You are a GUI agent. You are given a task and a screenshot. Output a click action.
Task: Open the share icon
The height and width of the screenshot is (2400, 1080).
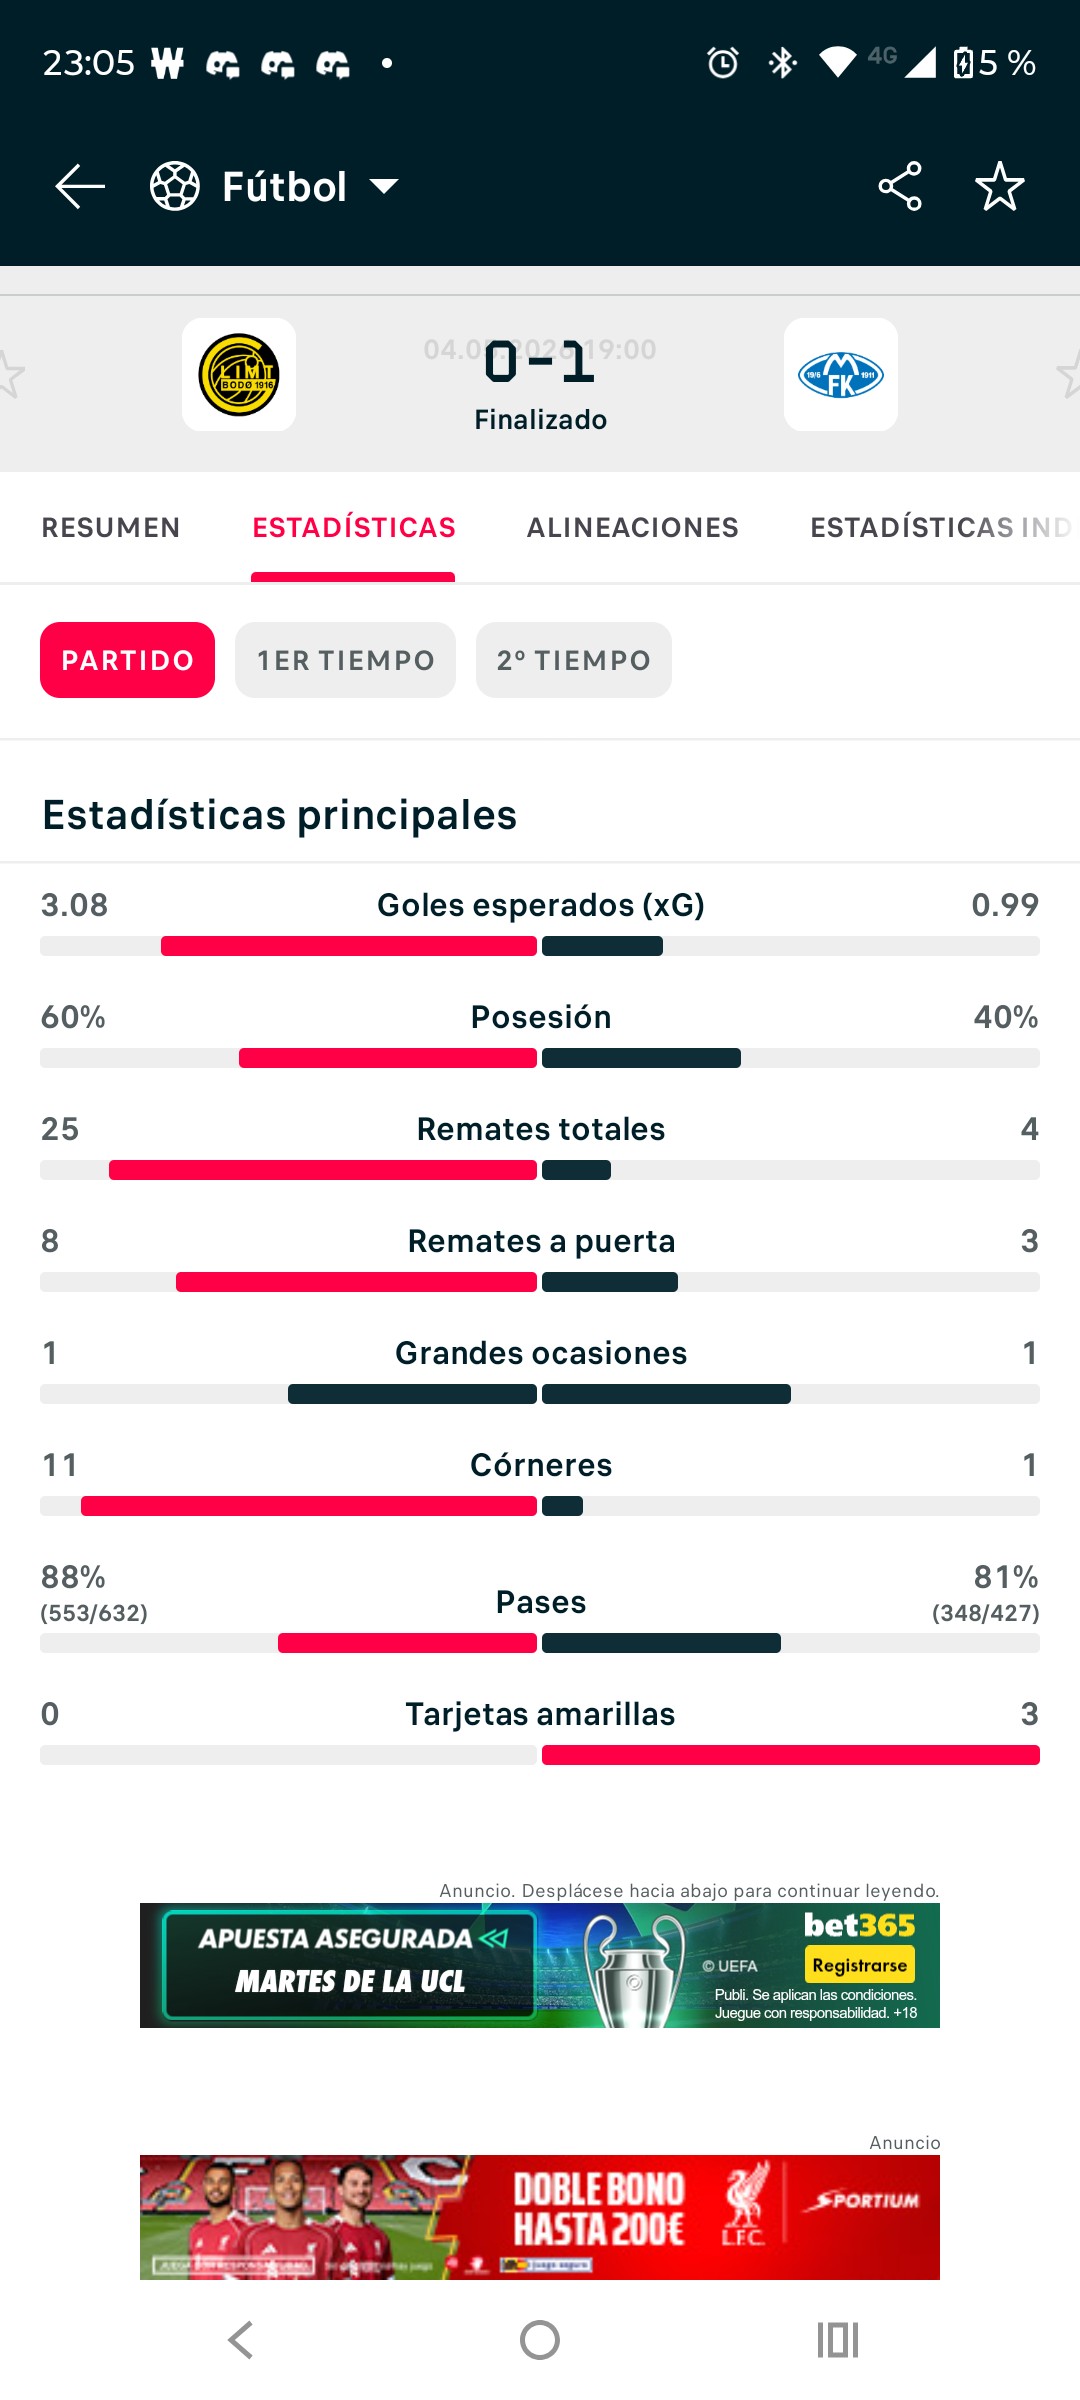[900, 187]
